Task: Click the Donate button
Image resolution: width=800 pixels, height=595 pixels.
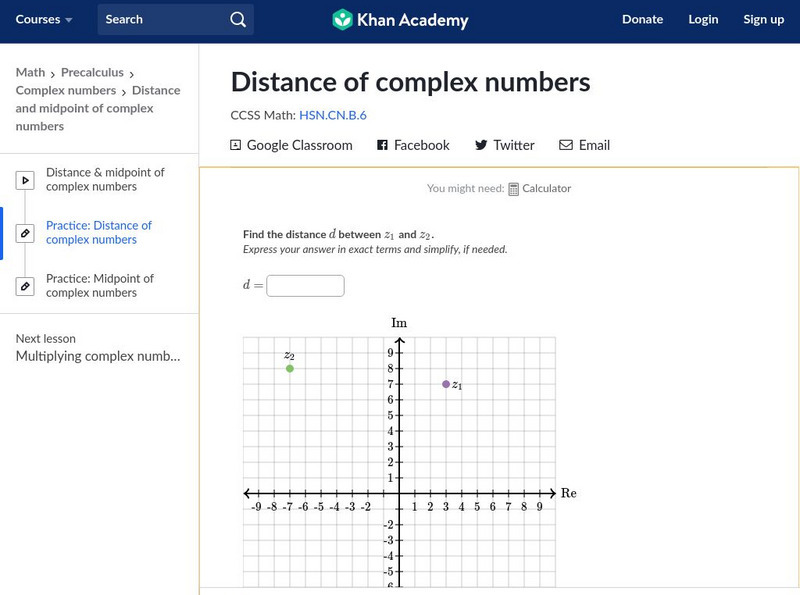Action: pyautogui.click(x=642, y=19)
